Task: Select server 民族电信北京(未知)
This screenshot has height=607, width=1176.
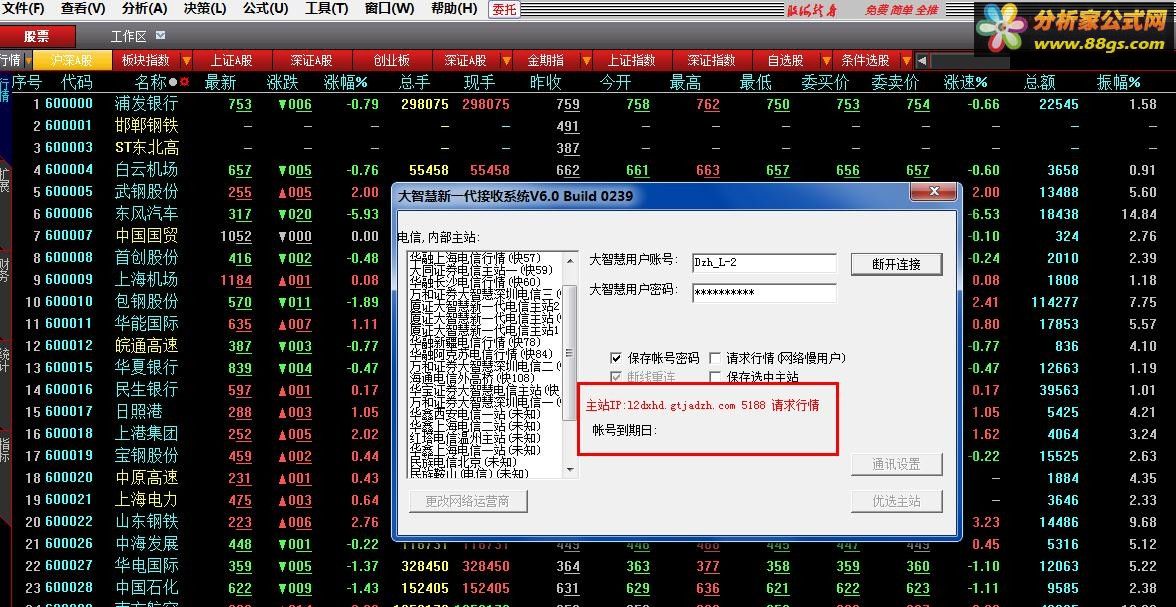Action: click(464, 462)
